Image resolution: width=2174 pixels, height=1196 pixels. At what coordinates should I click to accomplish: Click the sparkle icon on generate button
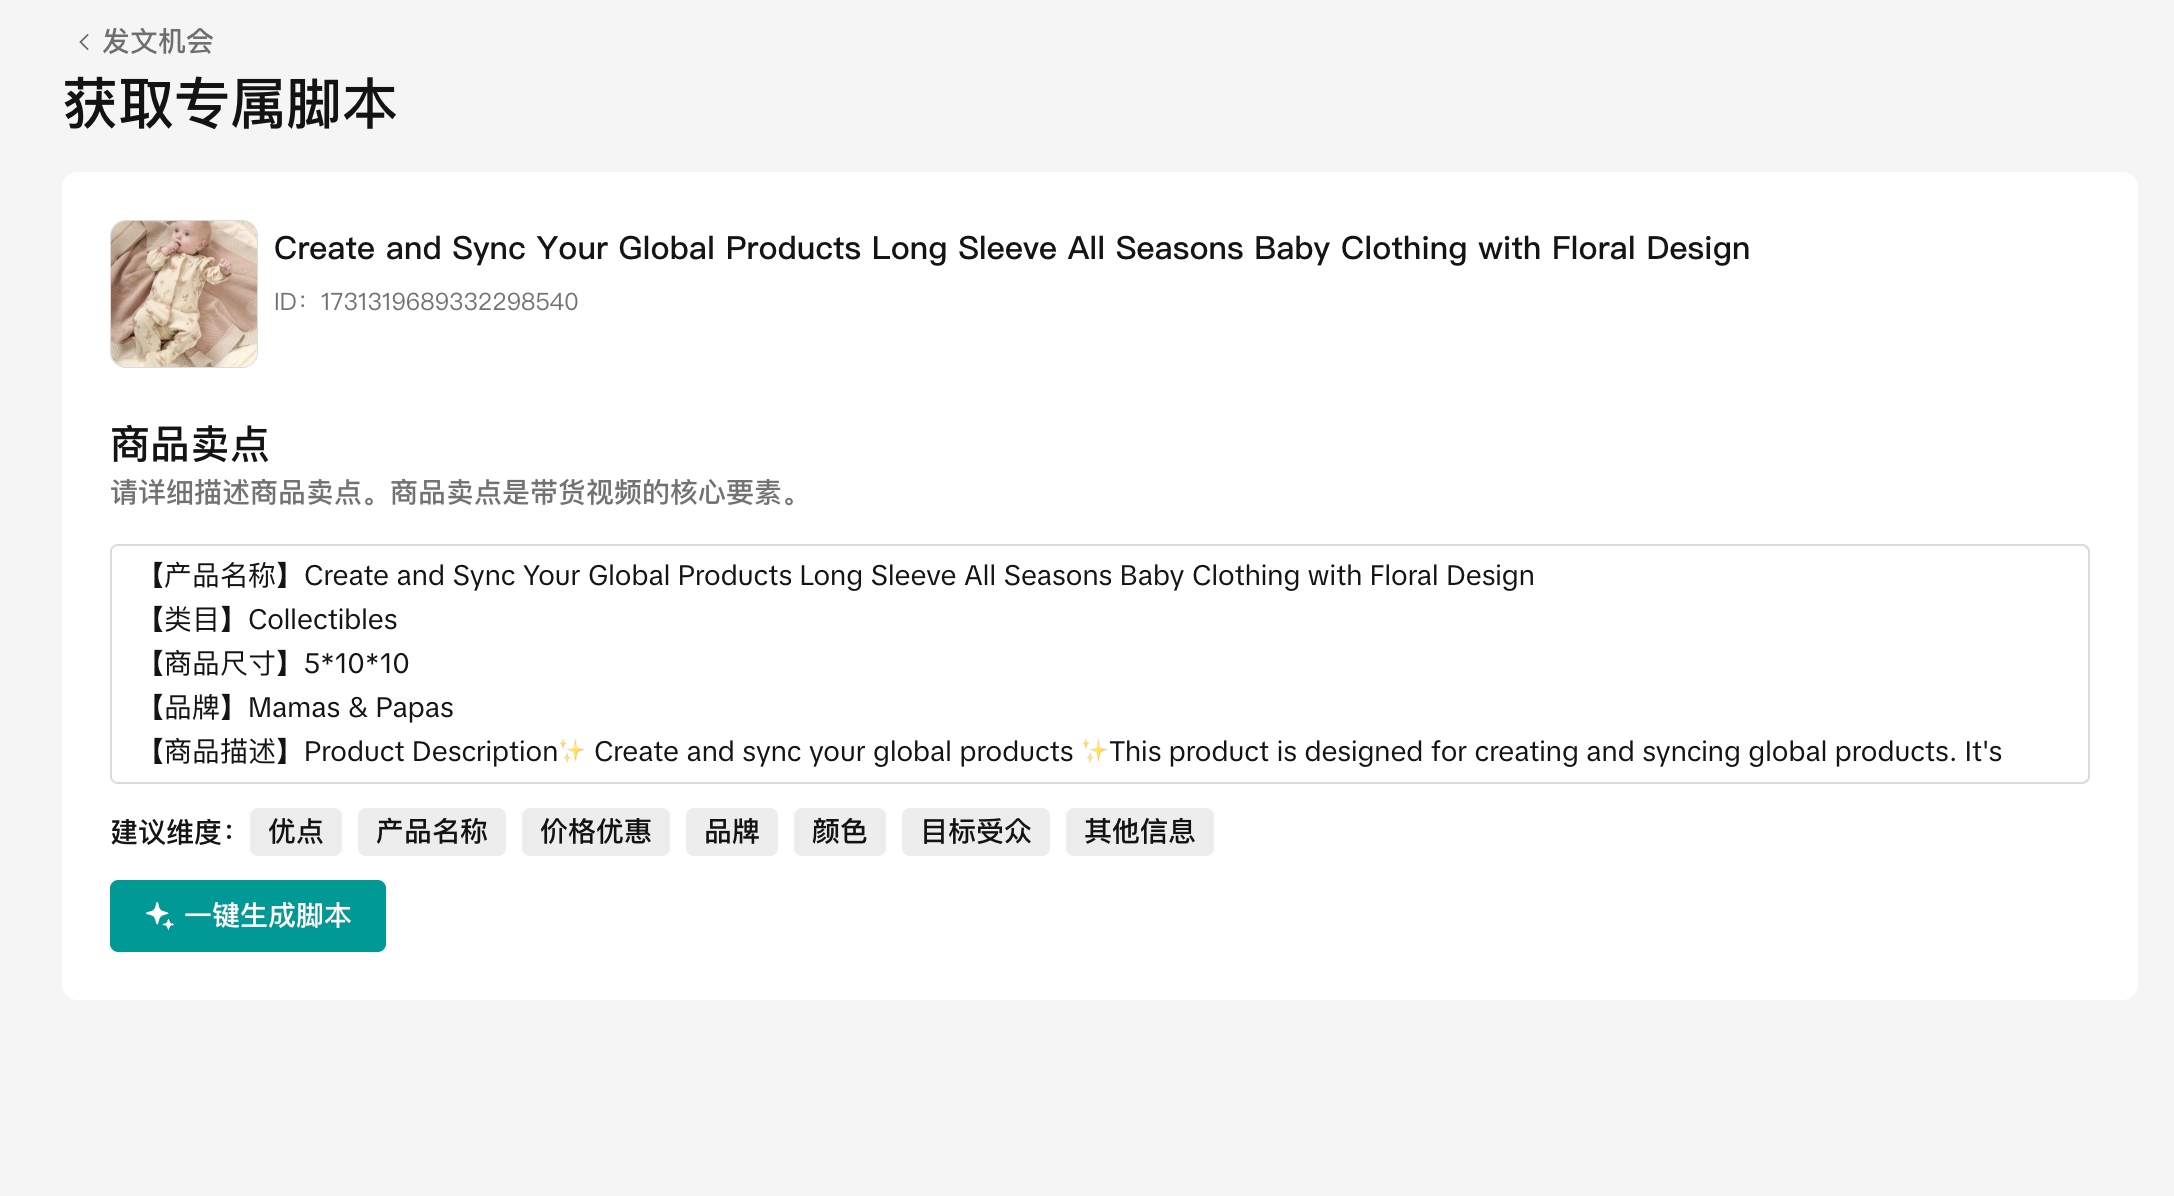(159, 916)
